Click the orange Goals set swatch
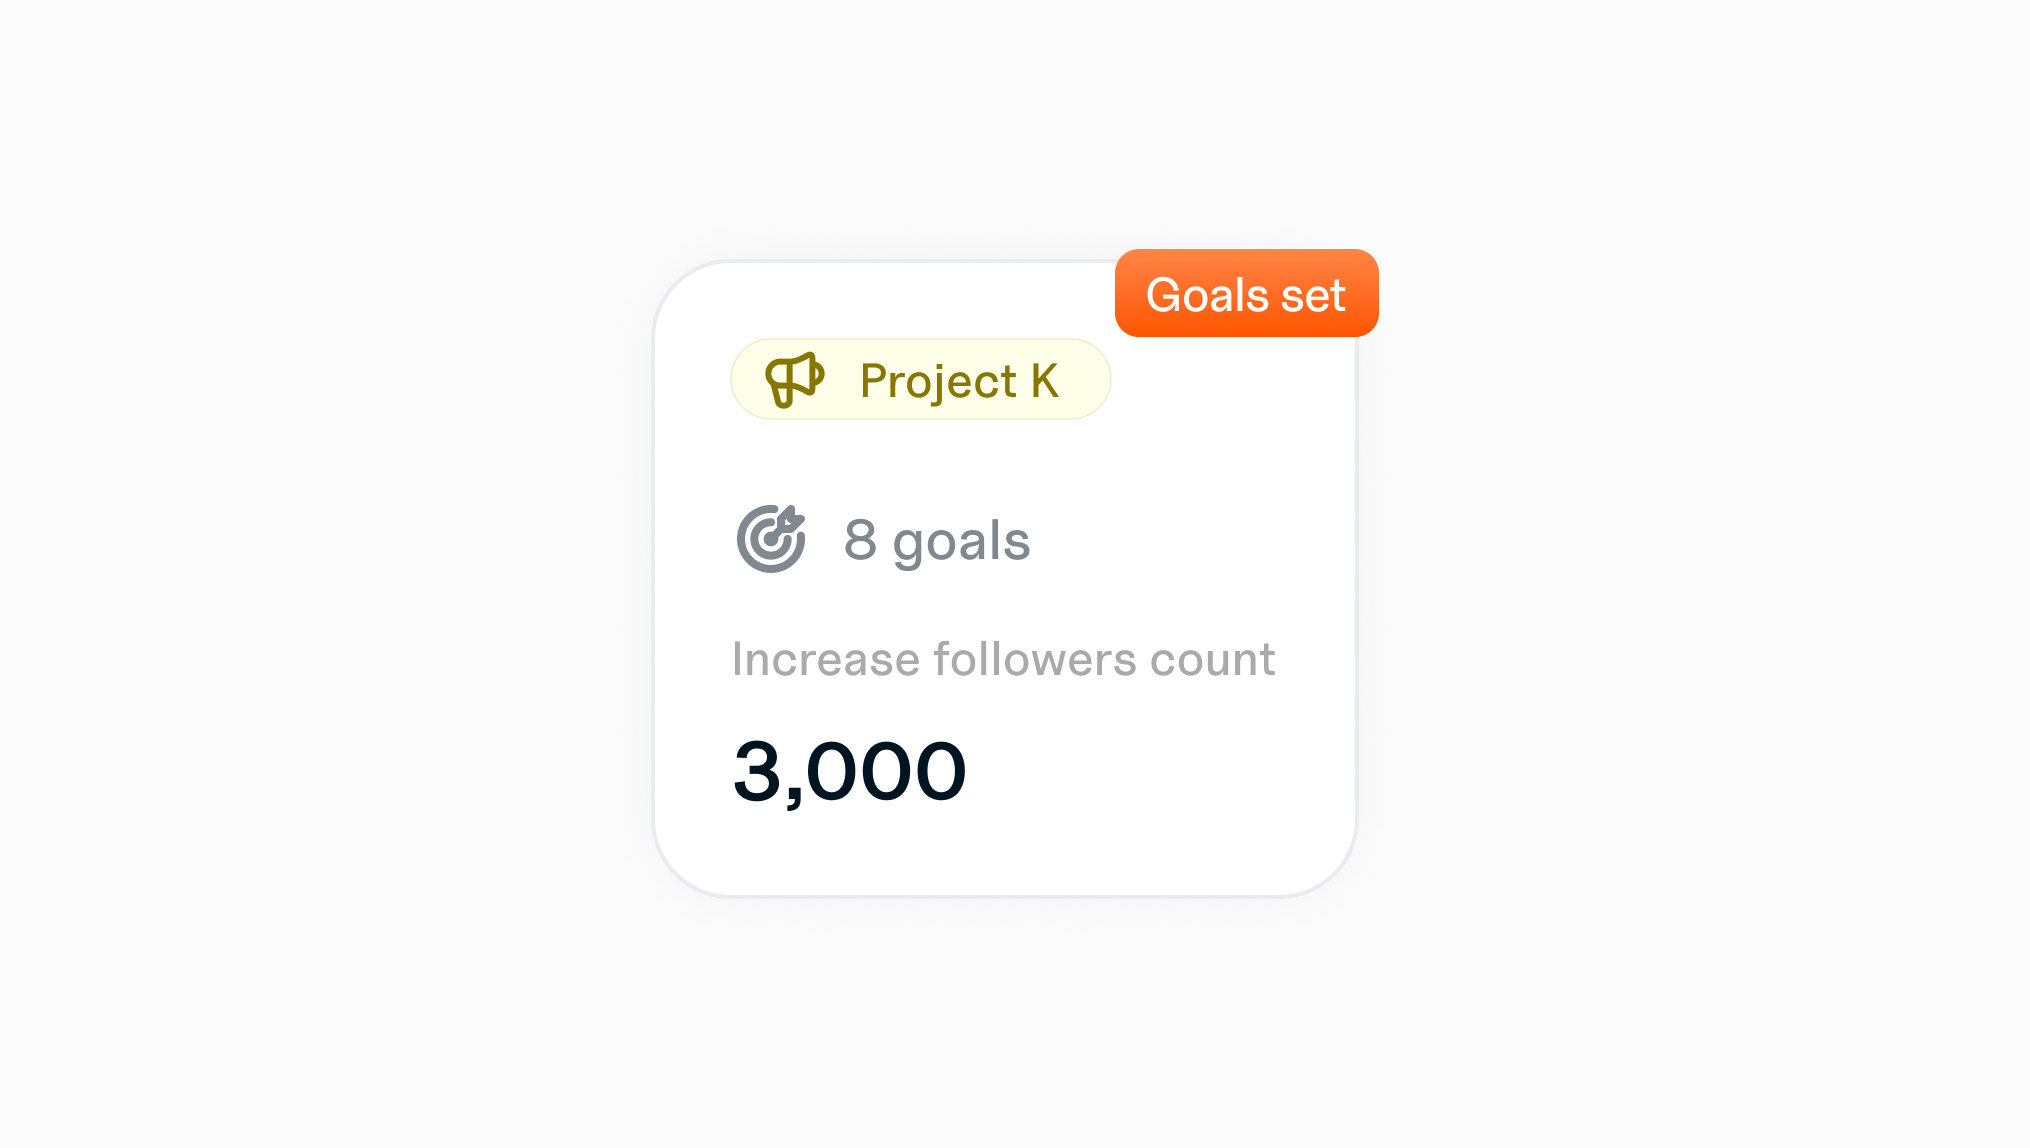The image size is (2030, 1148). coord(1246,293)
